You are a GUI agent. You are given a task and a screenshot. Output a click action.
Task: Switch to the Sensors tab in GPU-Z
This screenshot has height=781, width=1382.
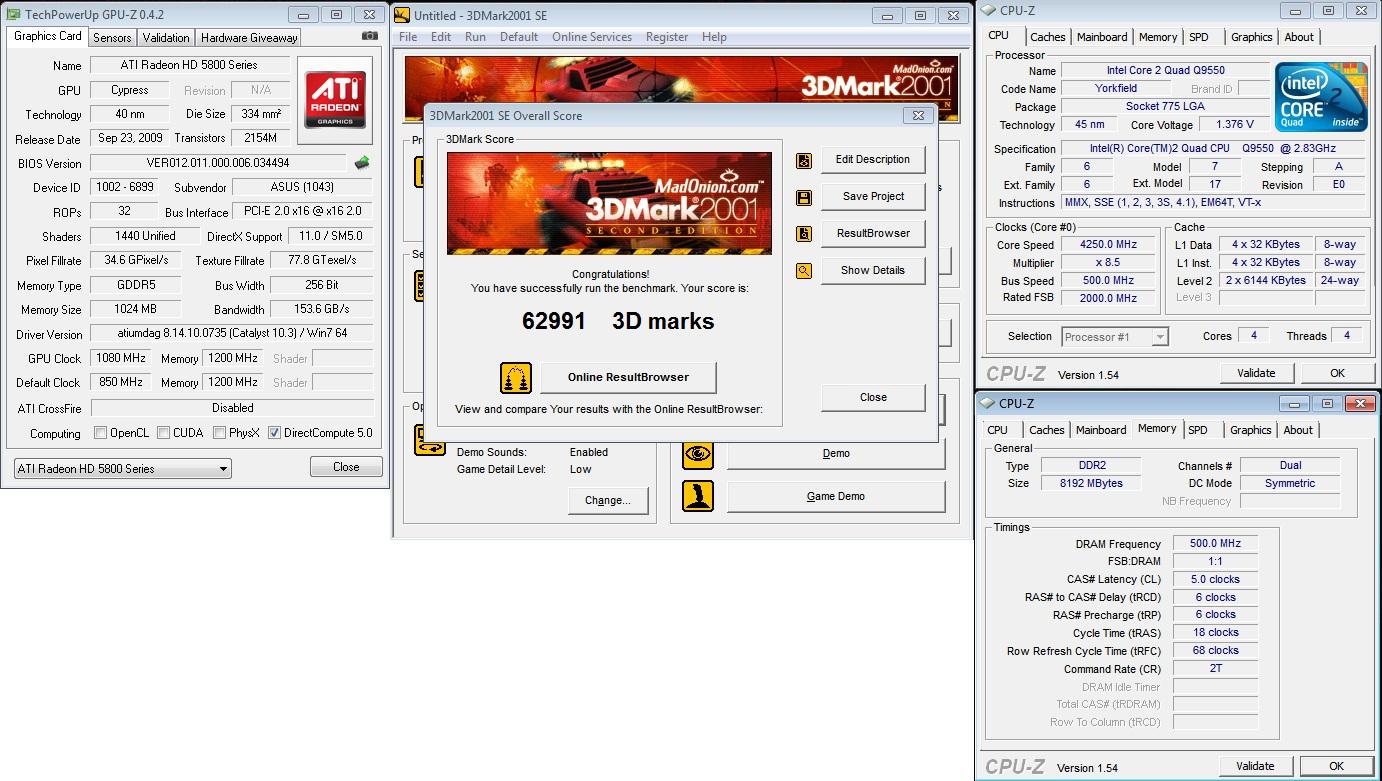pyautogui.click(x=112, y=37)
